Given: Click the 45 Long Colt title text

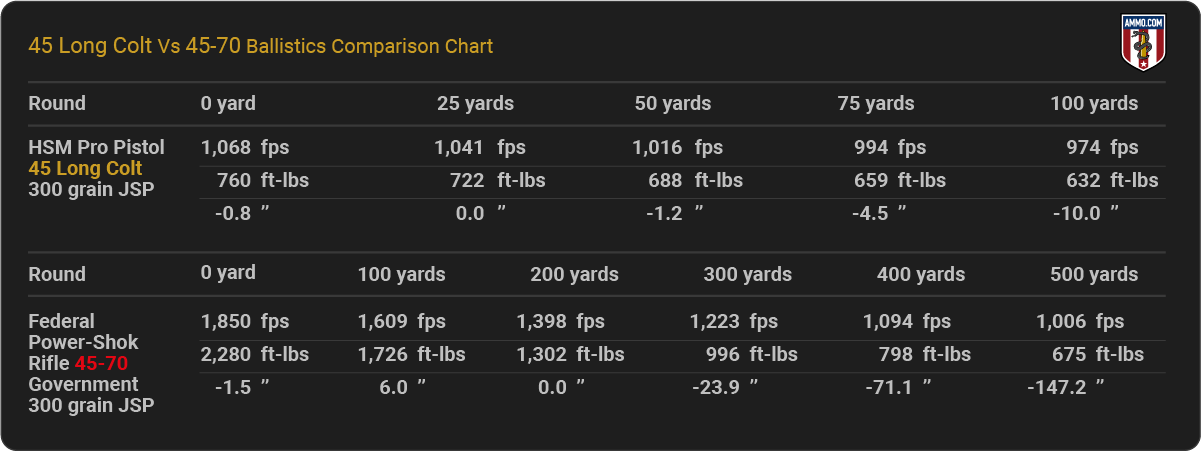Looking at the screenshot, I should (90, 46).
